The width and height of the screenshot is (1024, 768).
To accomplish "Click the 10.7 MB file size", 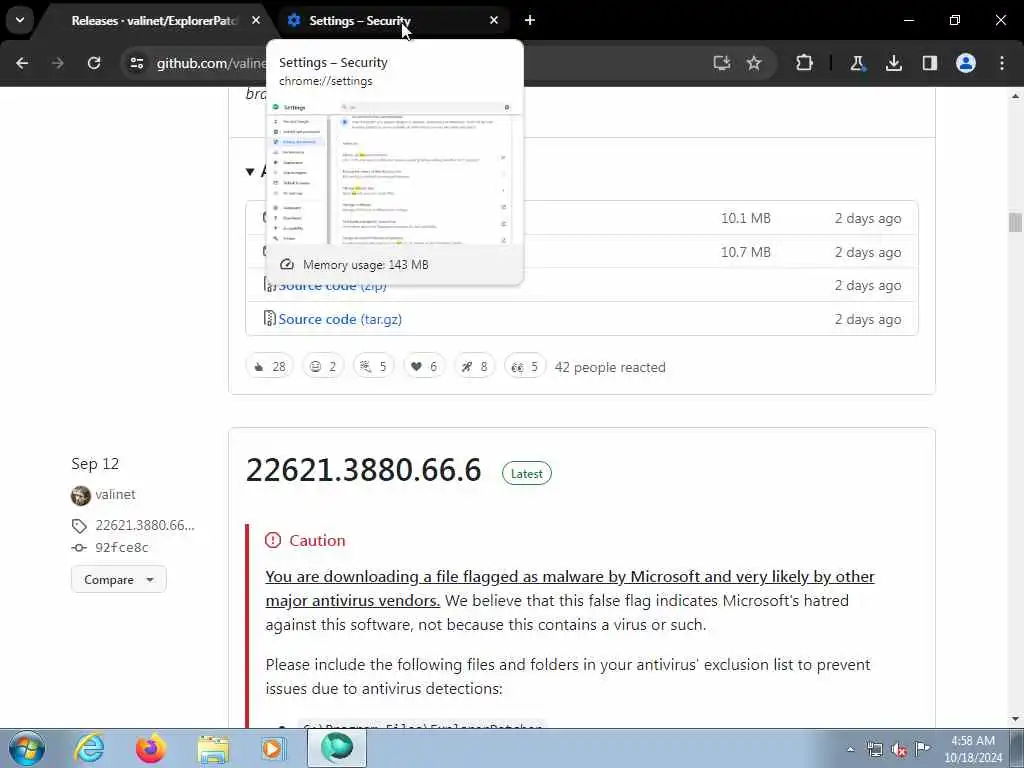I will coord(746,252).
